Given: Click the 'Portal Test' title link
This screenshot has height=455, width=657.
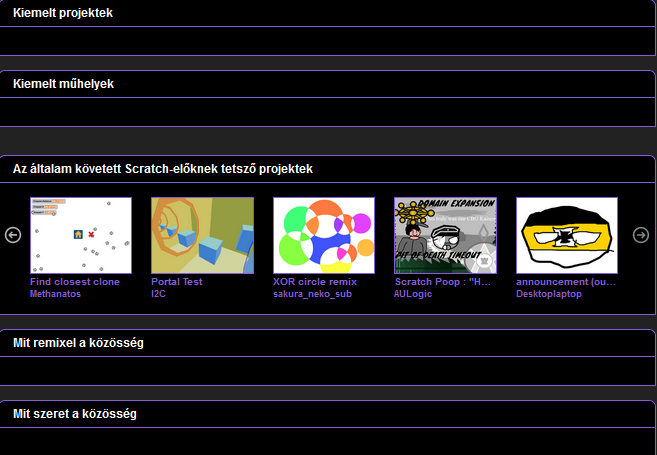Looking at the screenshot, I should pyautogui.click(x=177, y=282).
